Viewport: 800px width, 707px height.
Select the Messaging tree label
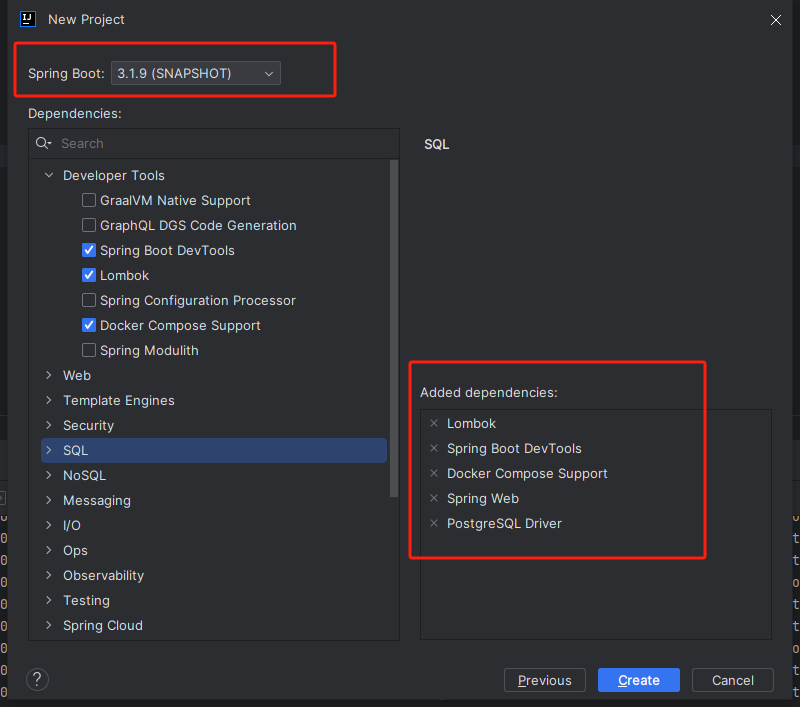coord(97,501)
